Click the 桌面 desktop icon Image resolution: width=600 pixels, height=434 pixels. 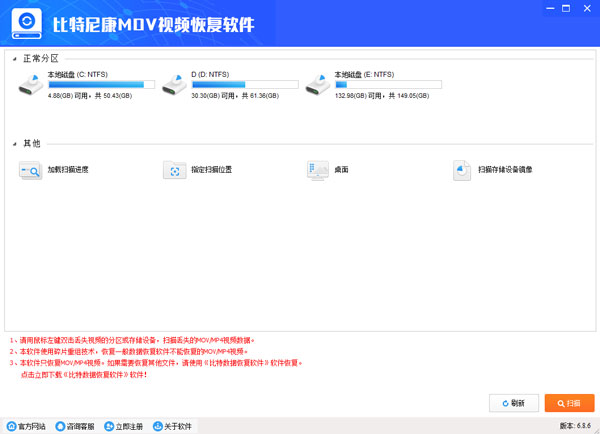(x=318, y=171)
